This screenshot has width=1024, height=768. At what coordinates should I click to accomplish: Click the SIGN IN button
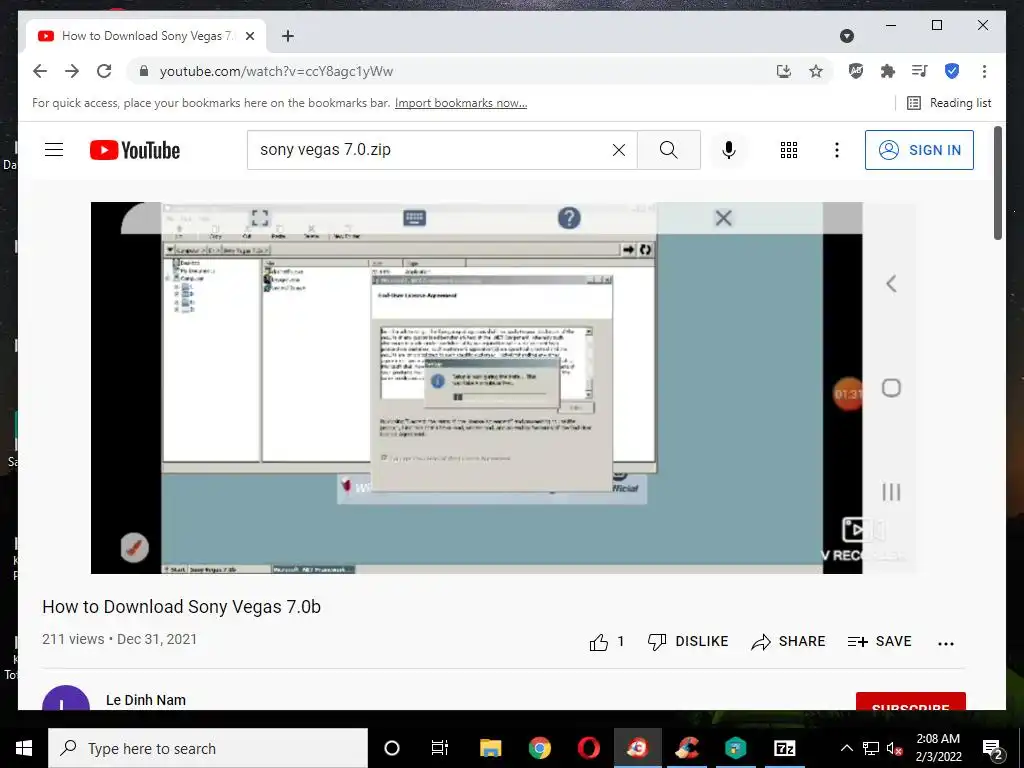[919, 150]
